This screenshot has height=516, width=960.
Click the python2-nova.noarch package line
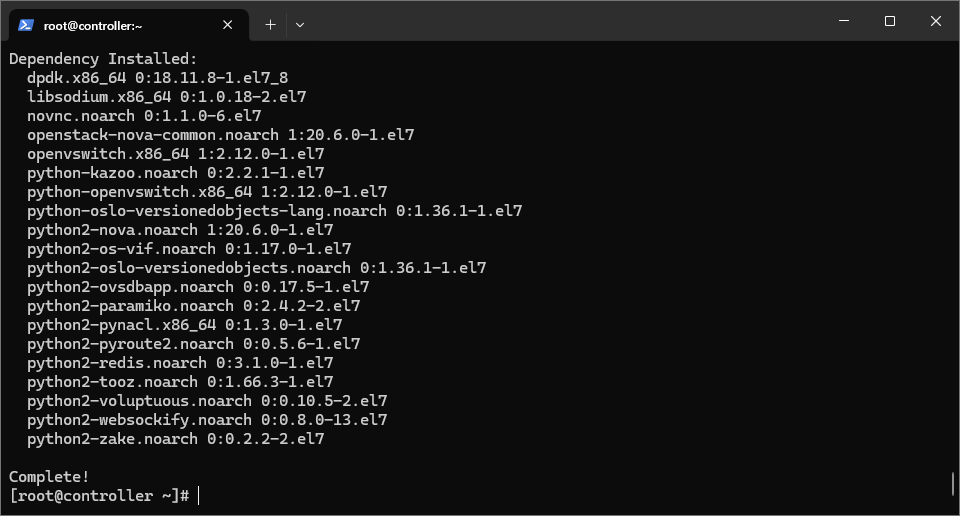(180, 230)
